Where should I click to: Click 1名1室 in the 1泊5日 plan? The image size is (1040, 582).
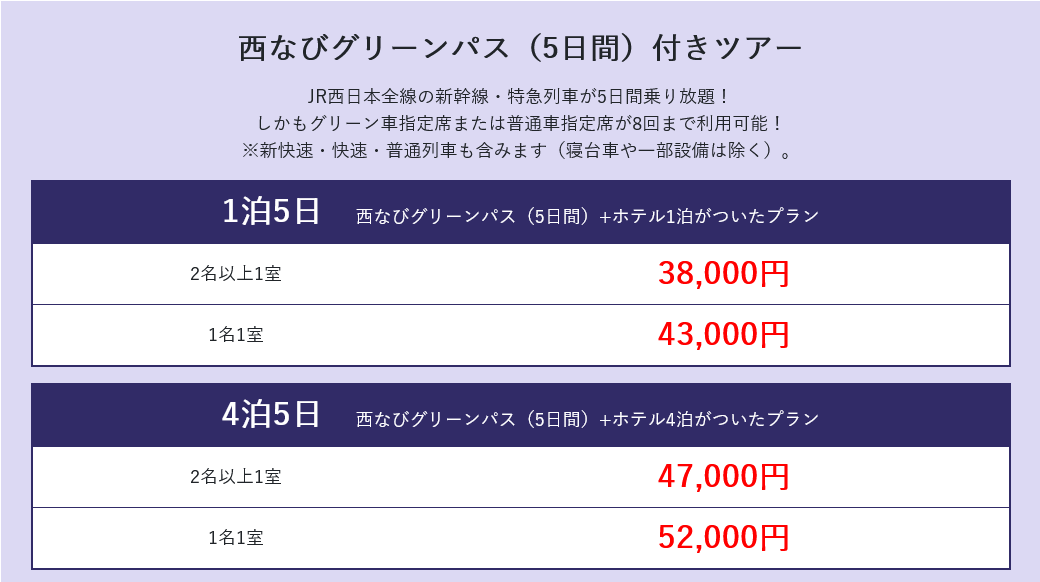coord(235,334)
